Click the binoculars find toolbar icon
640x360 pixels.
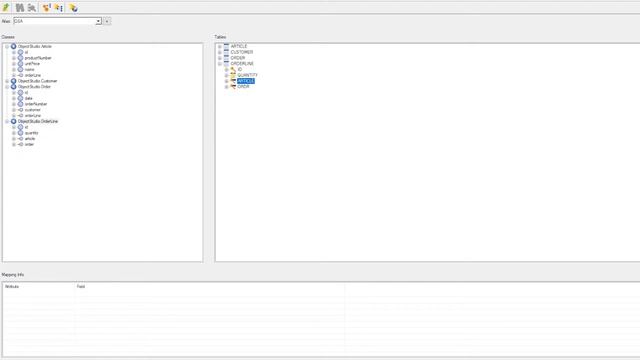[20, 7]
